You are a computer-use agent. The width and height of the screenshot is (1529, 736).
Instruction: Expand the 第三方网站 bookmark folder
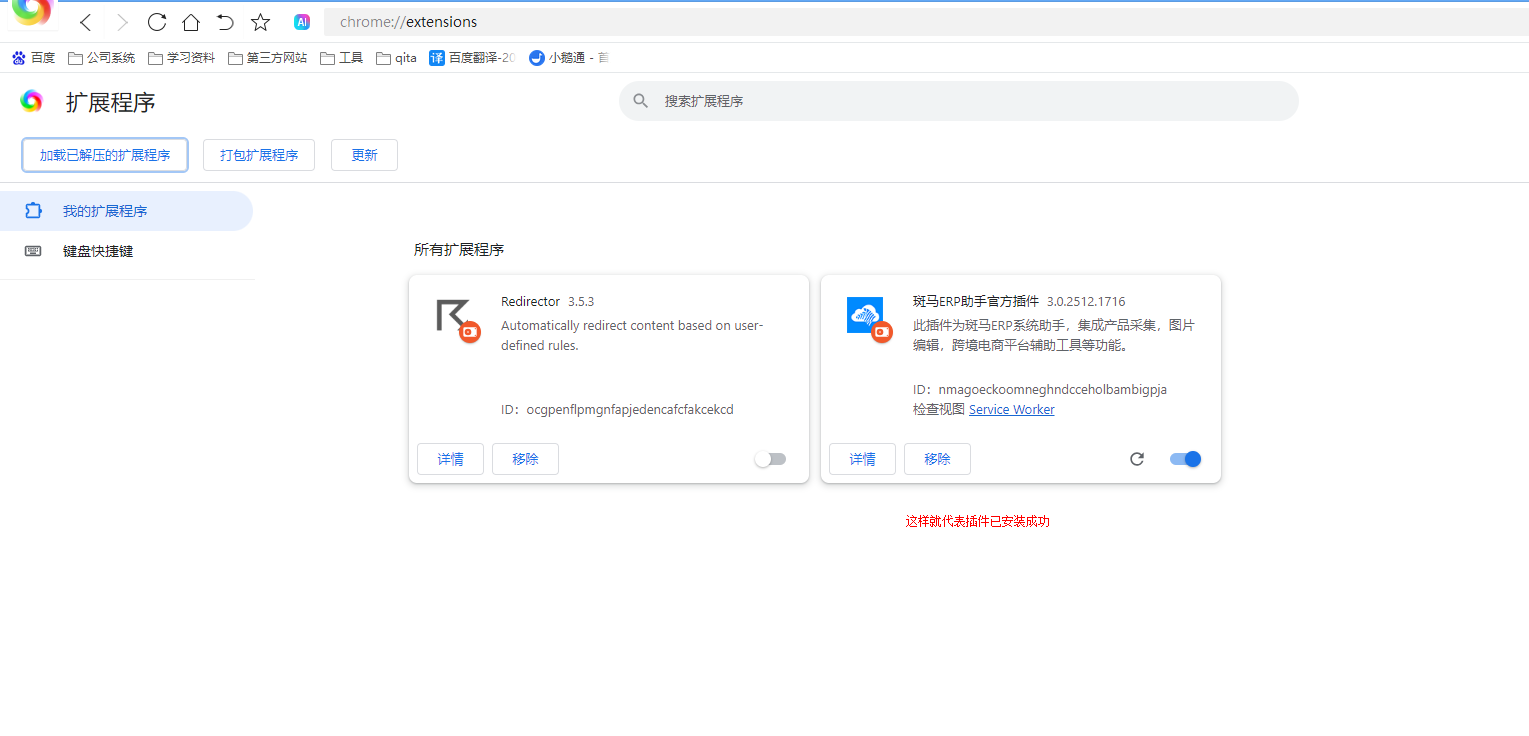(x=267, y=58)
